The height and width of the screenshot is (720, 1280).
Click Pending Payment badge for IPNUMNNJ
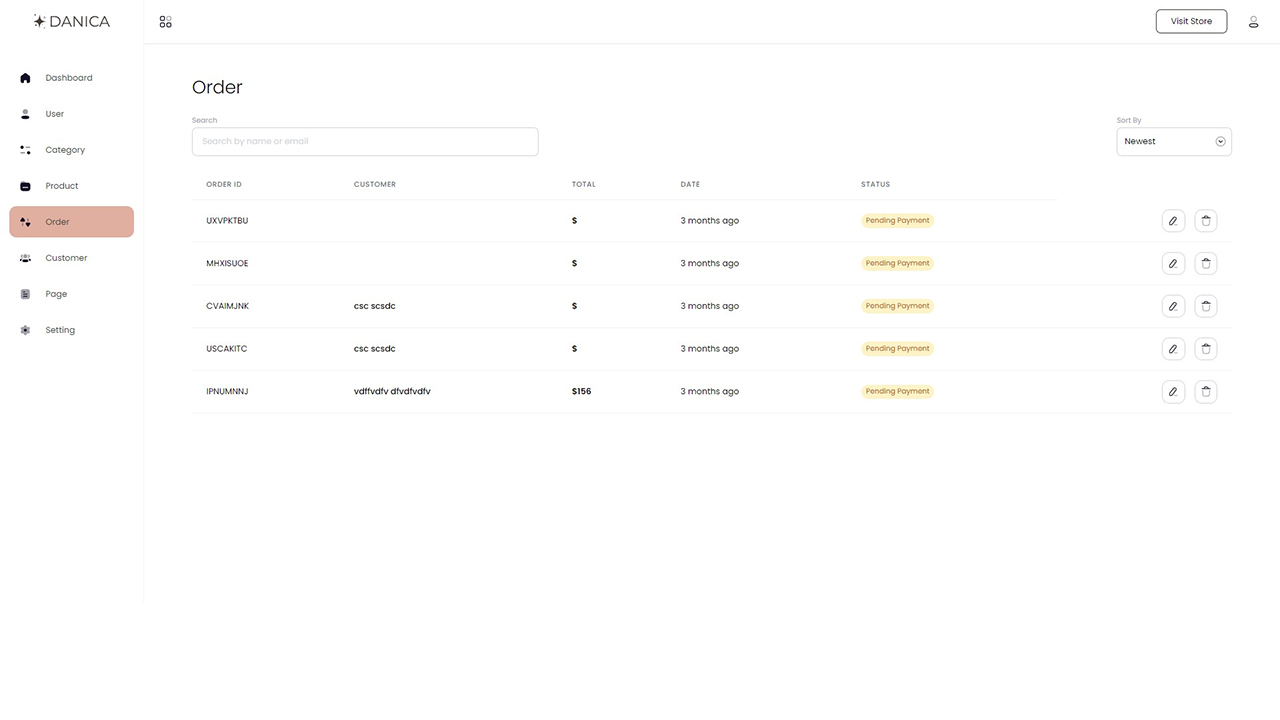pos(898,391)
